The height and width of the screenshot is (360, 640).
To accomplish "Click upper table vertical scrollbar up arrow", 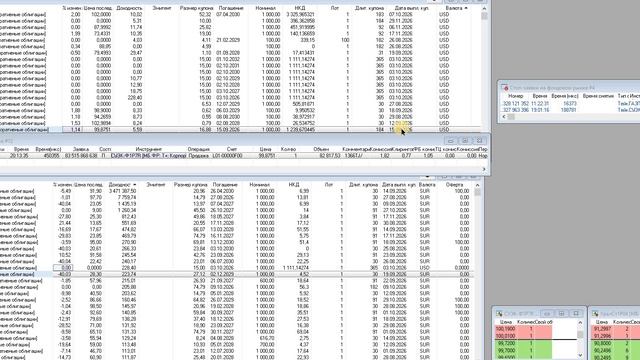I will coord(484,8).
